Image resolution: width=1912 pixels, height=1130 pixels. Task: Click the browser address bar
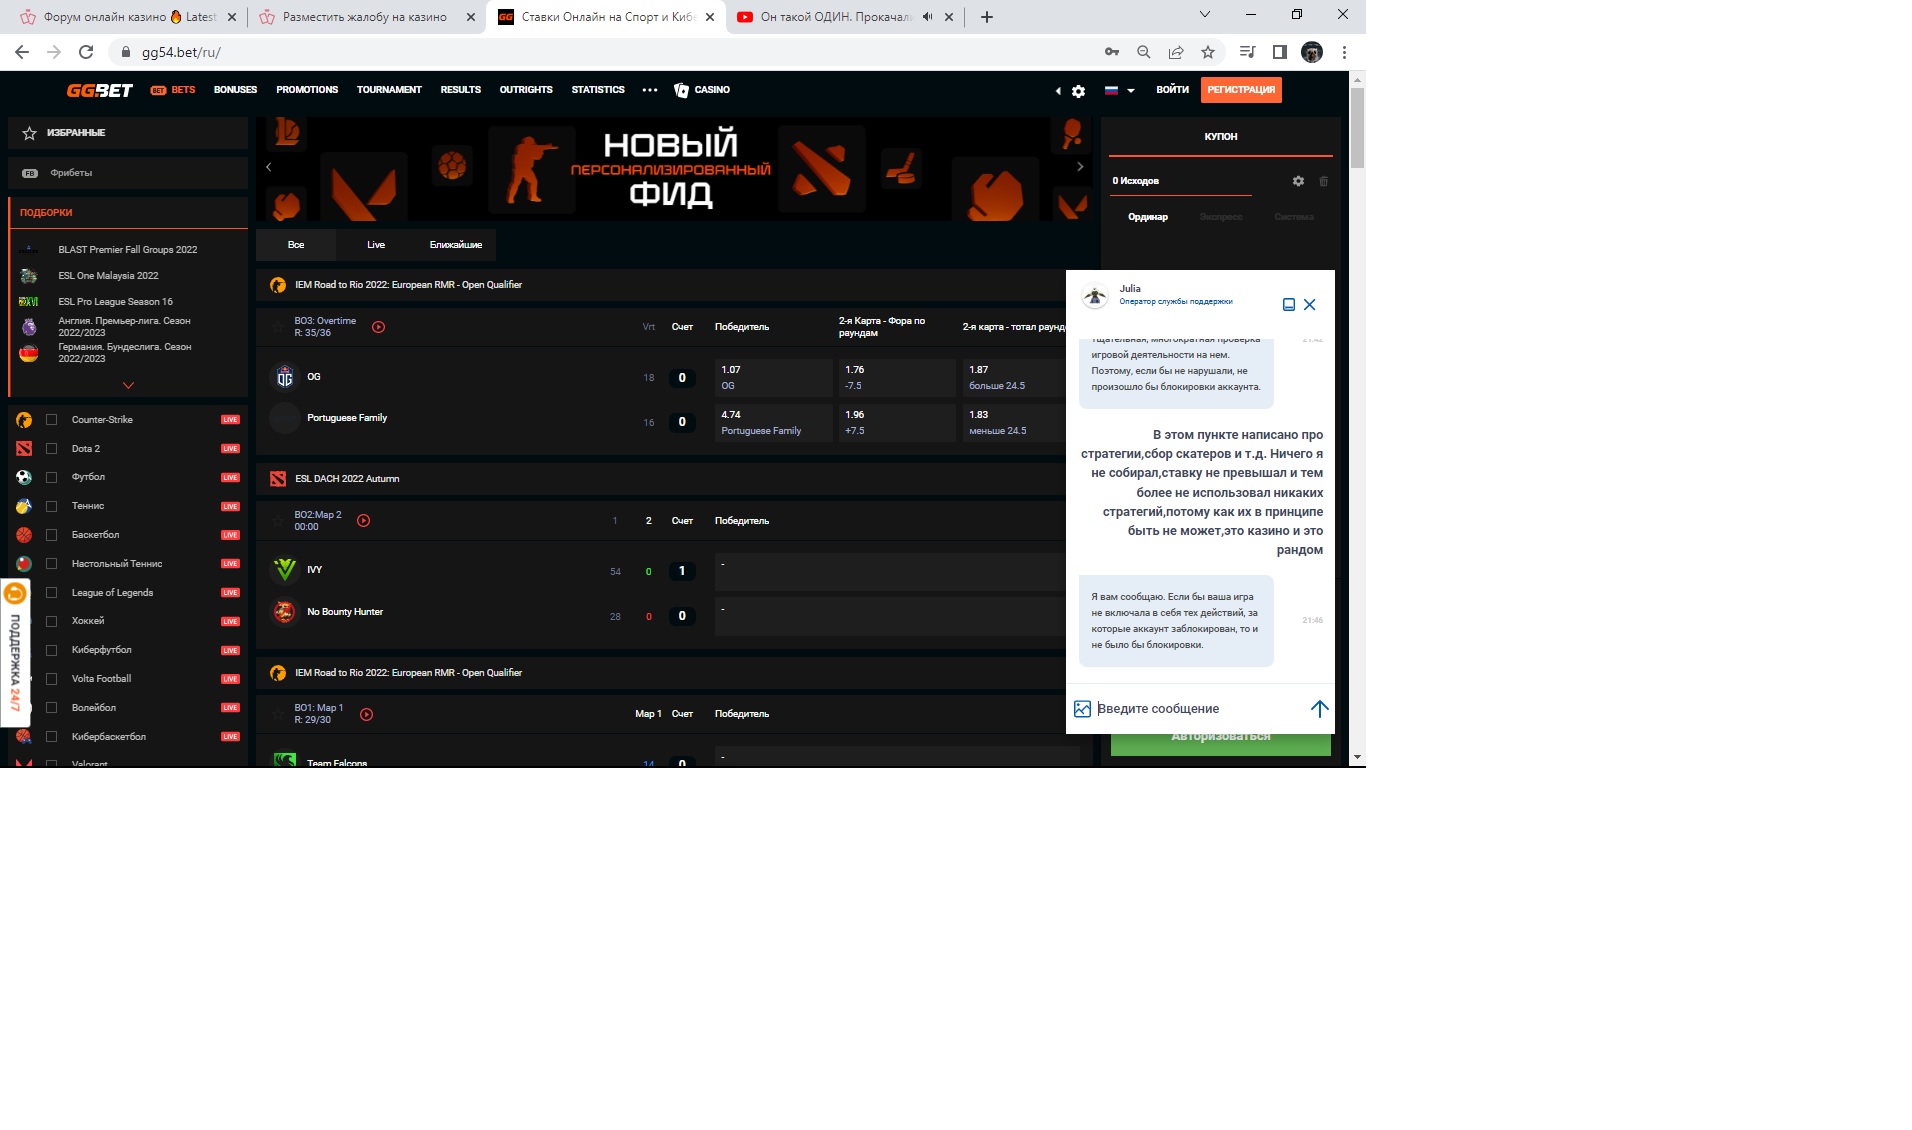pyautogui.click(x=600, y=52)
